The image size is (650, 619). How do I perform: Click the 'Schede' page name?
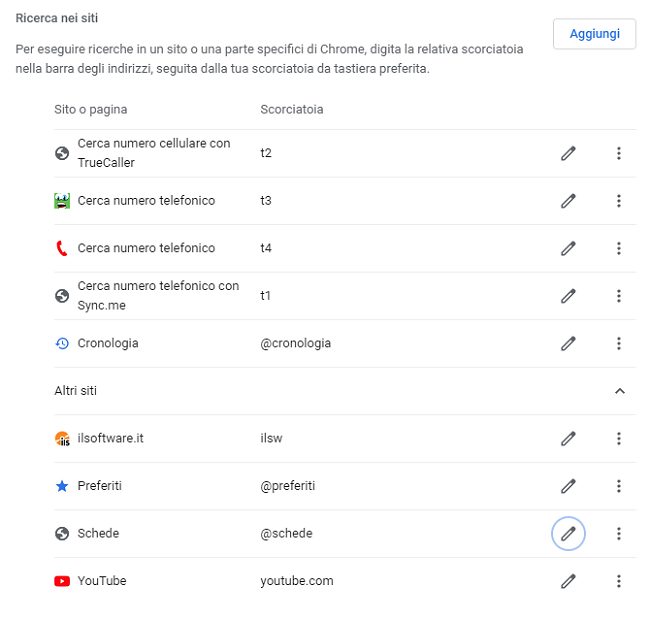(x=98, y=533)
